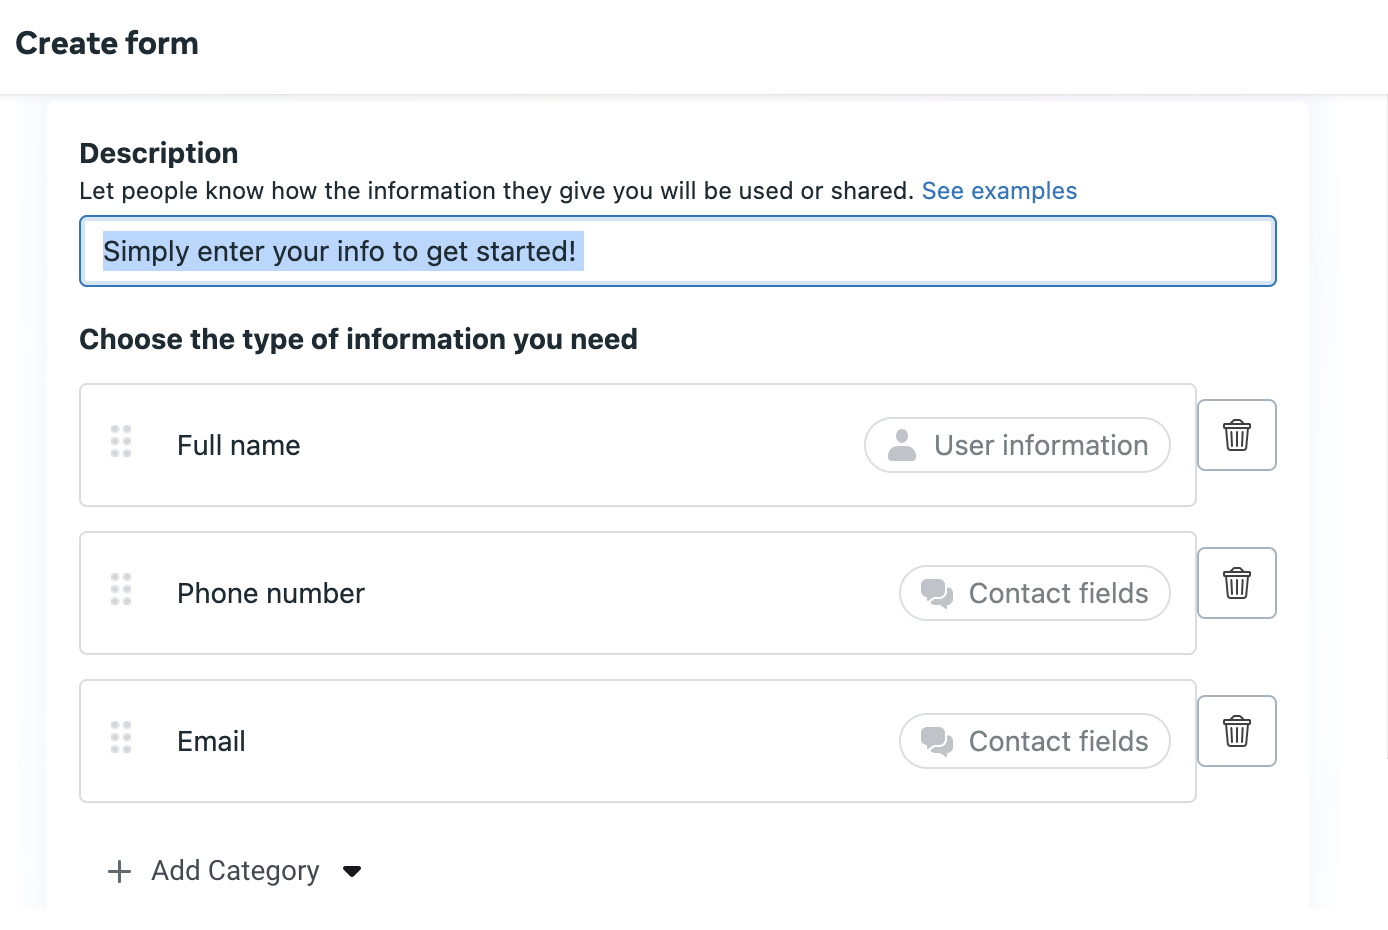The width and height of the screenshot is (1388, 930).
Task: Expand the Add Category dropdown arrow
Action: click(x=352, y=871)
